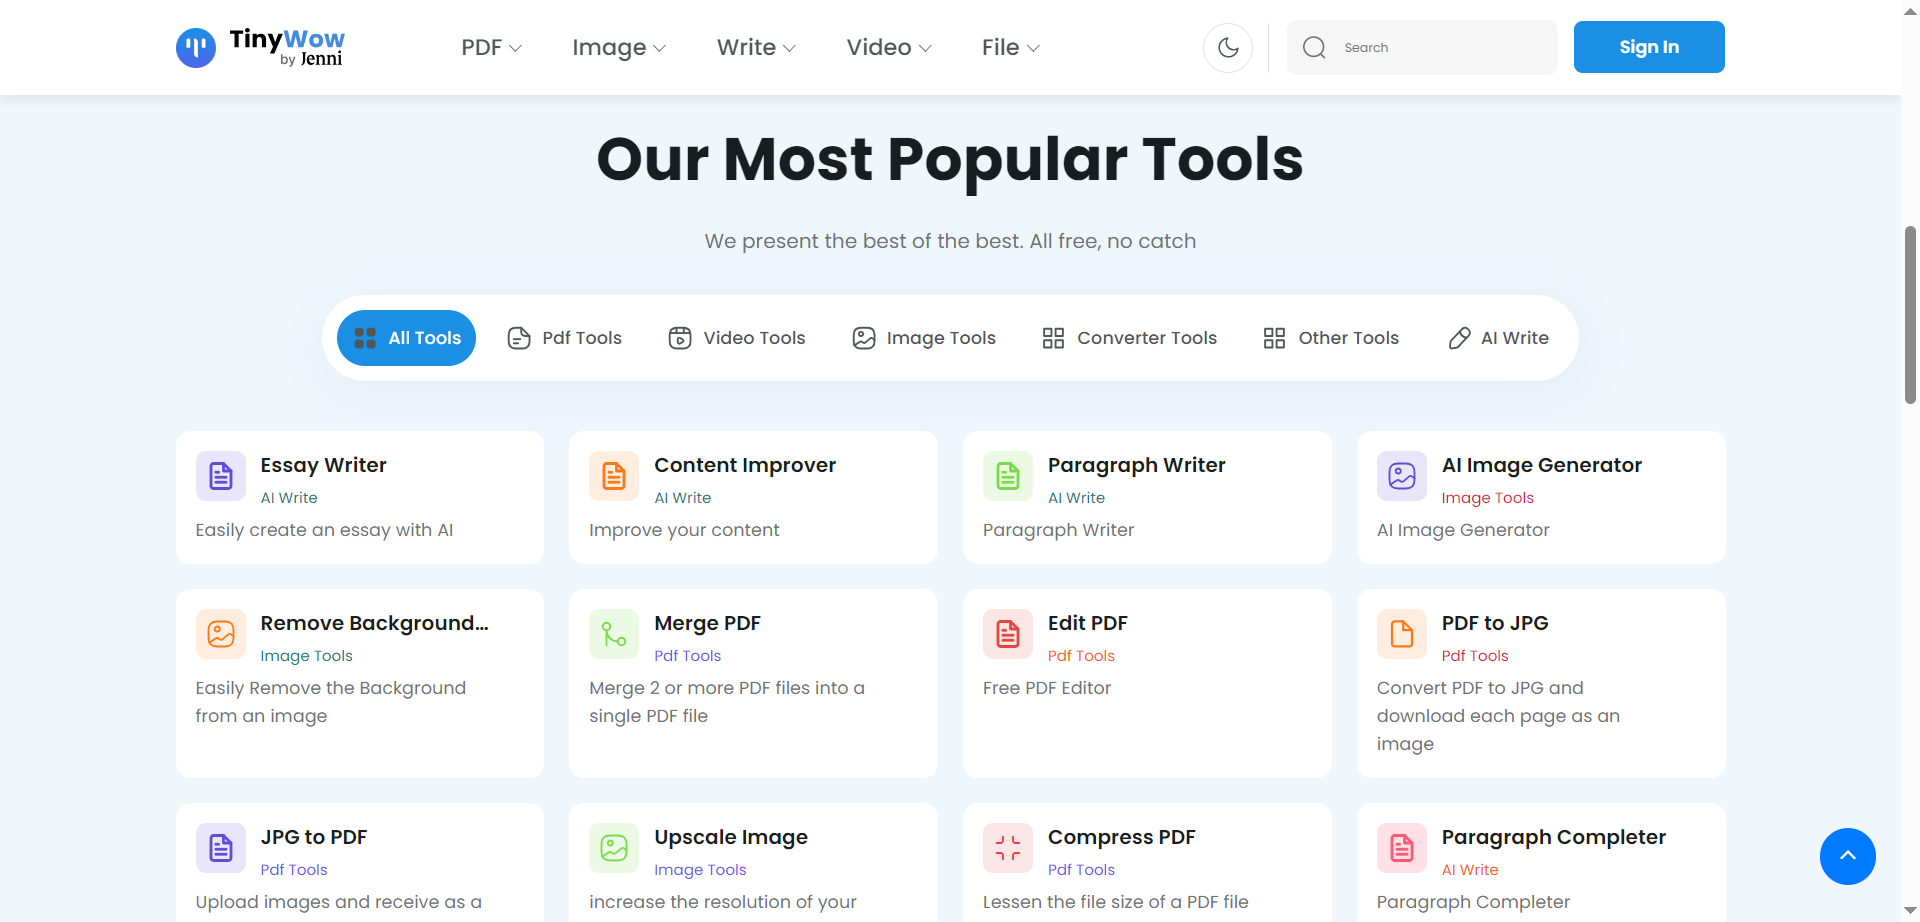Click the Merge PDF tool icon

tap(613, 634)
